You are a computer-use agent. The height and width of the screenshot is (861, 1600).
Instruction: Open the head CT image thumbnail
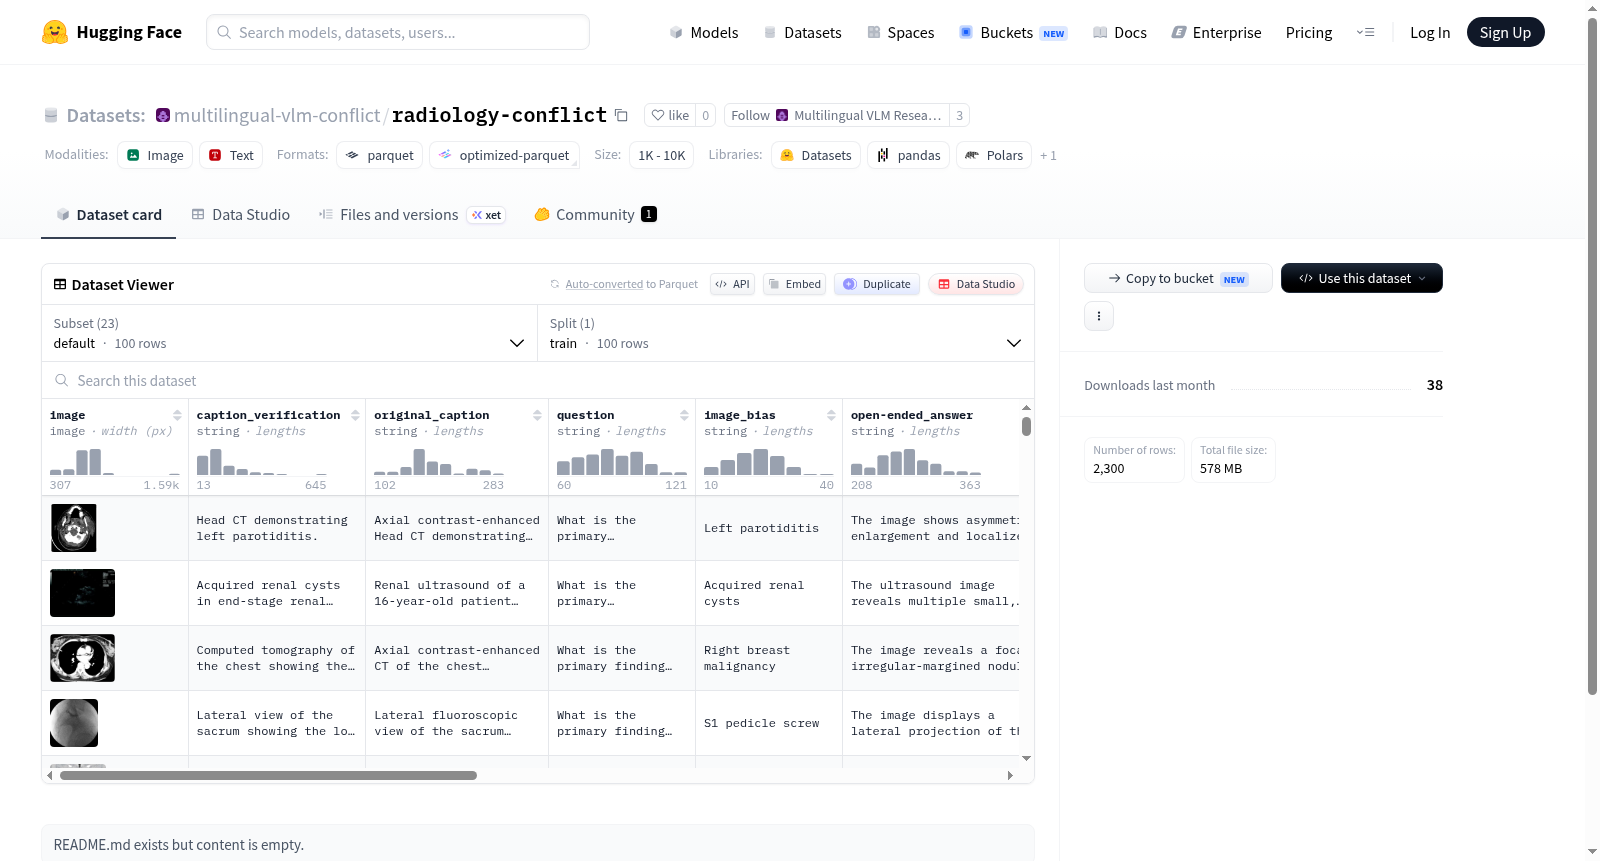coord(74,528)
